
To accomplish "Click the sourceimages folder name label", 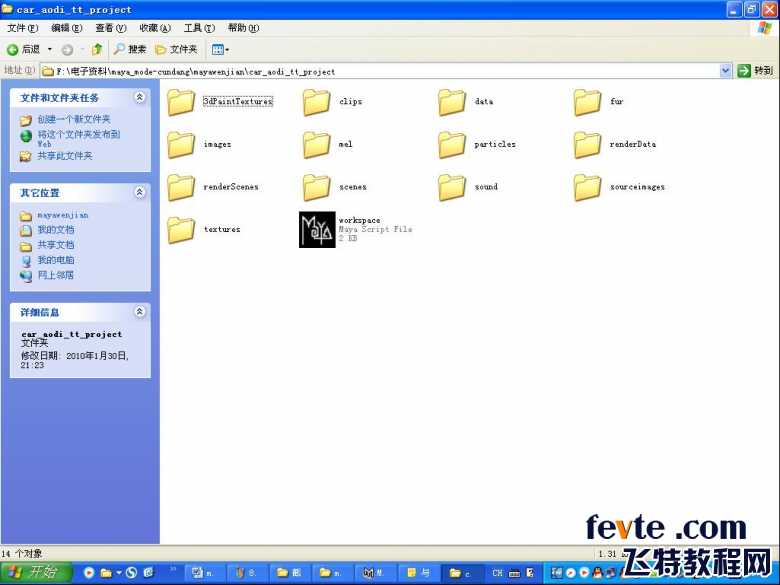I will [637, 187].
